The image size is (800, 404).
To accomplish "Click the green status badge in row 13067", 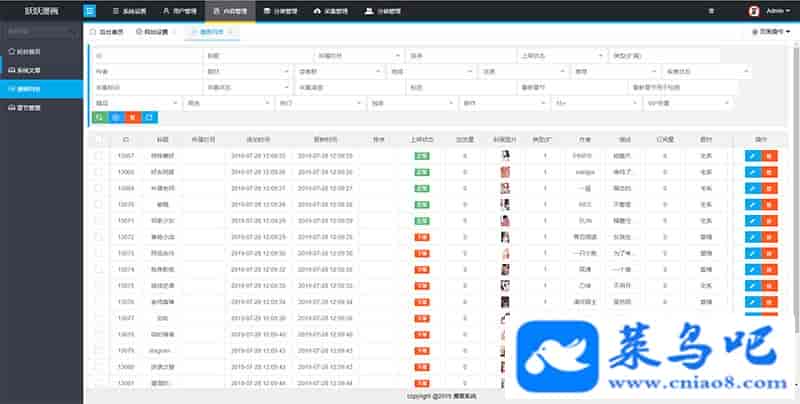I will click(x=422, y=156).
